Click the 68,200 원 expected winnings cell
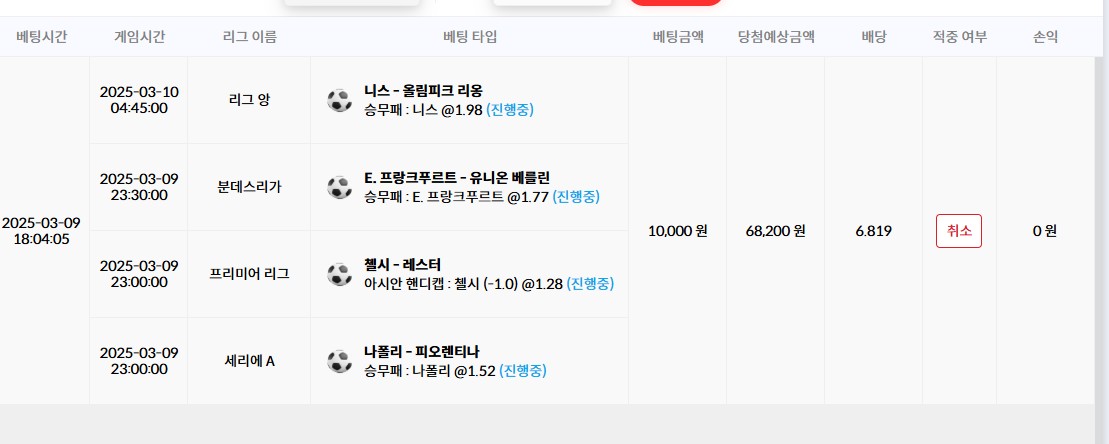The image size is (1109, 444). (775, 231)
